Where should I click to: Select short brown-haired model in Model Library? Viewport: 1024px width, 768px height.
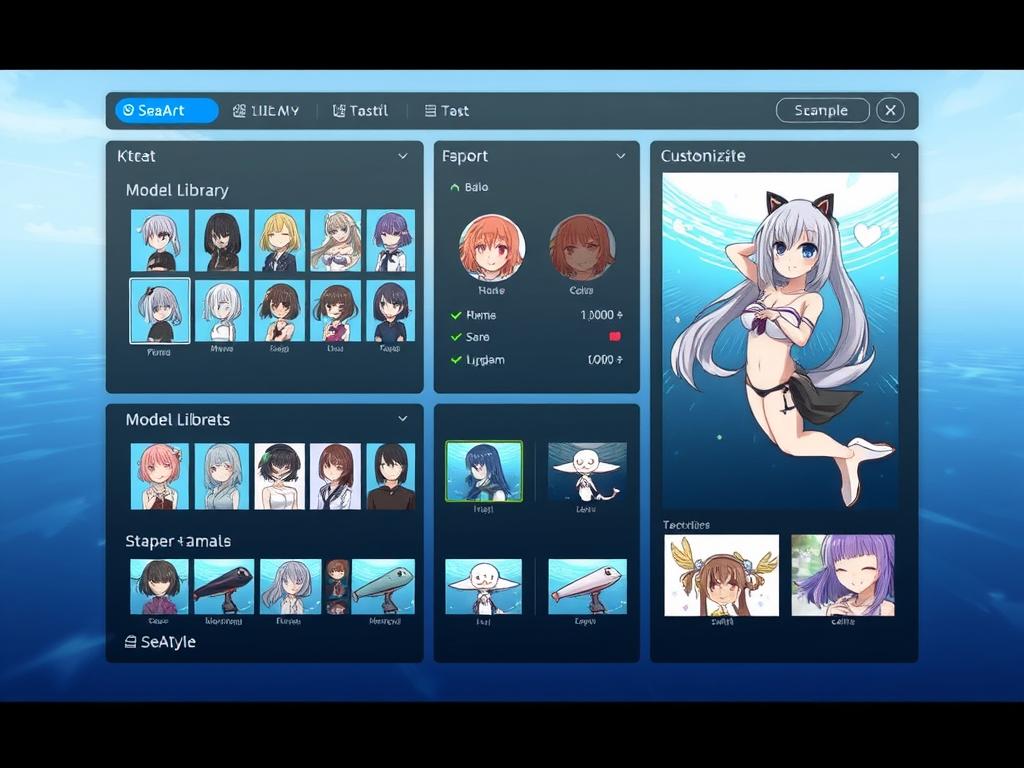click(x=280, y=311)
